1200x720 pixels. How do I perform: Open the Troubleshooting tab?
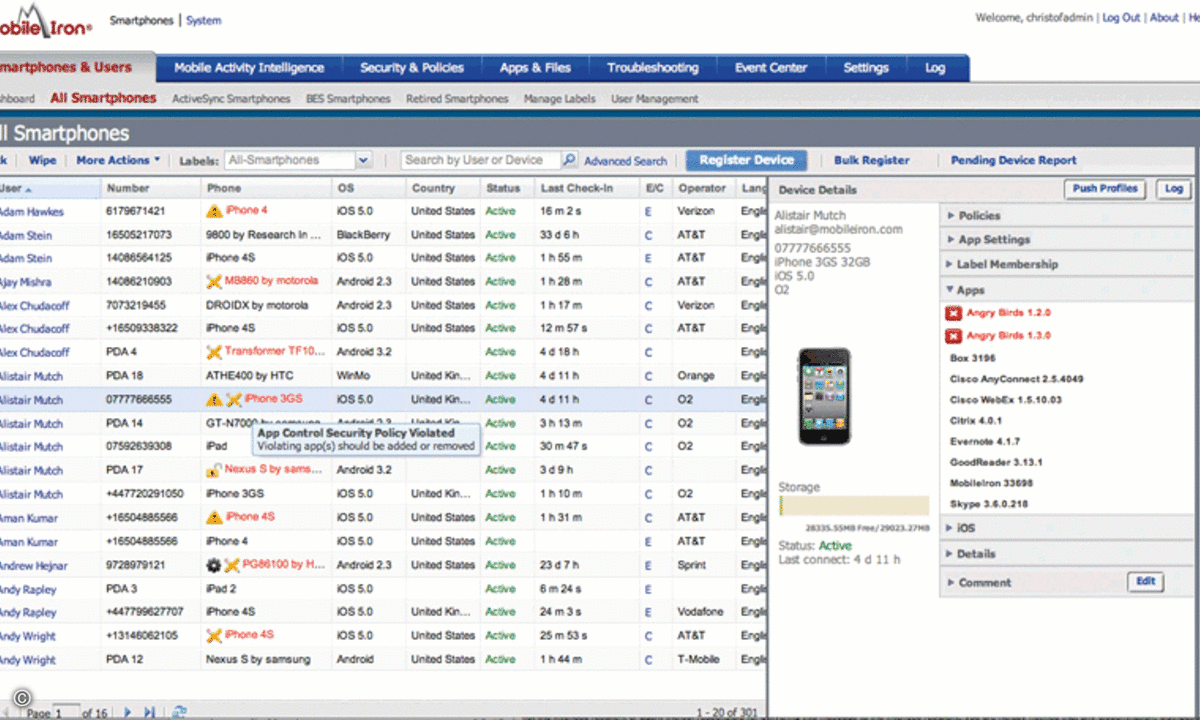[652, 68]
